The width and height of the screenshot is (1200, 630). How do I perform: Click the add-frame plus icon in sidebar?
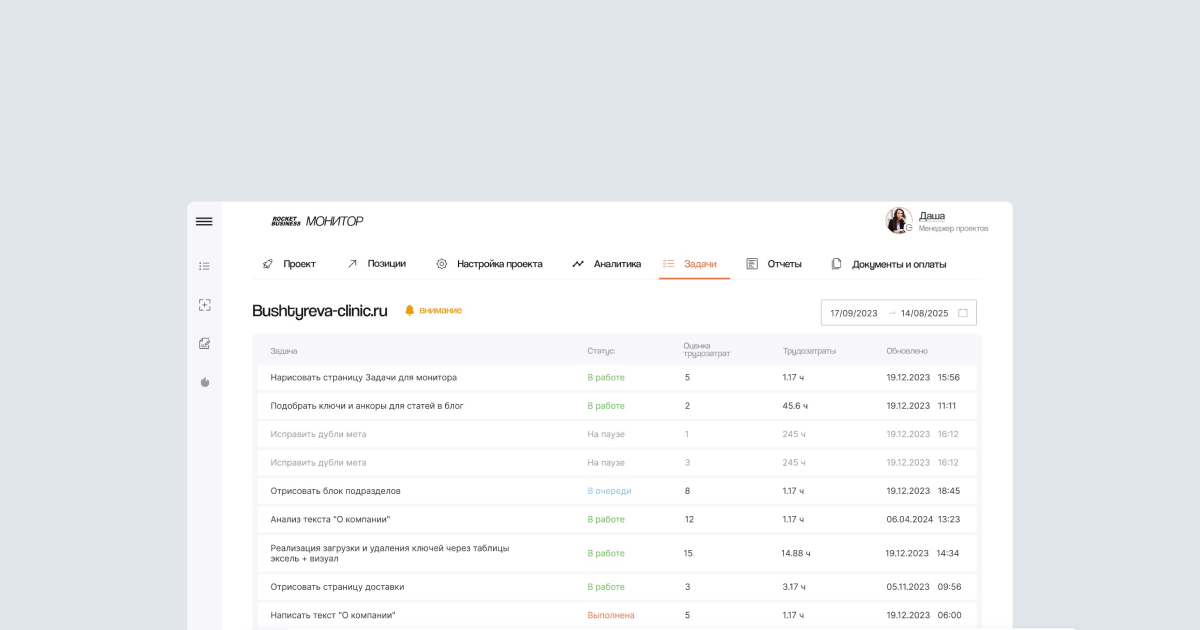tap(204, 305)
